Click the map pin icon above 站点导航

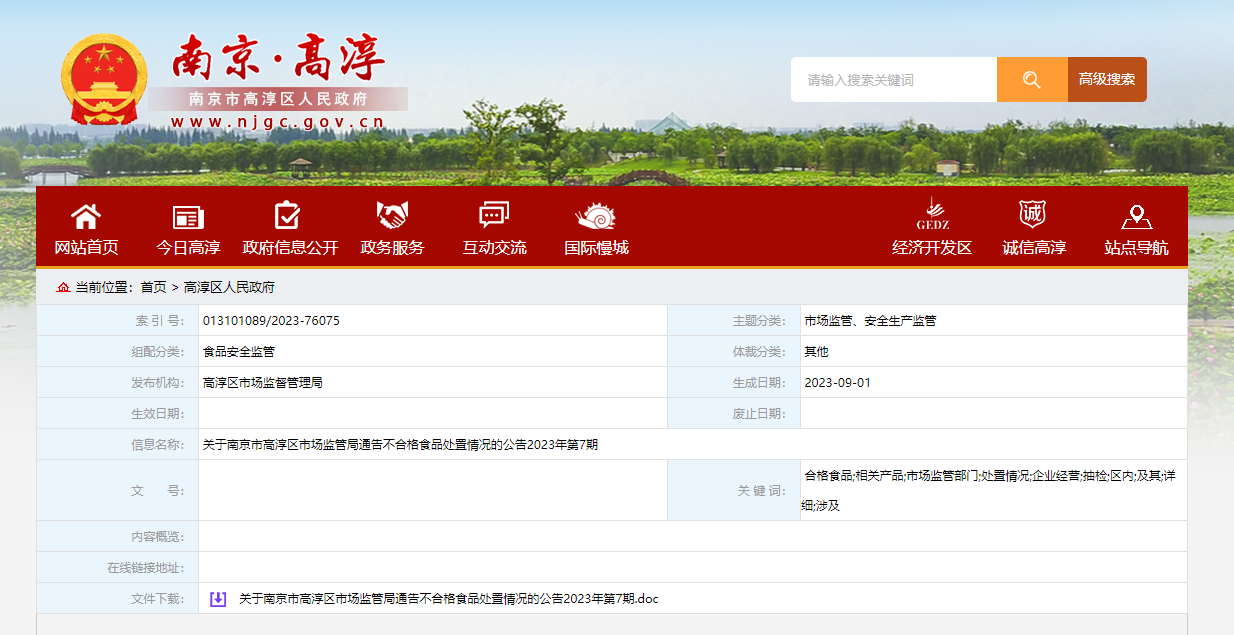1136,216
